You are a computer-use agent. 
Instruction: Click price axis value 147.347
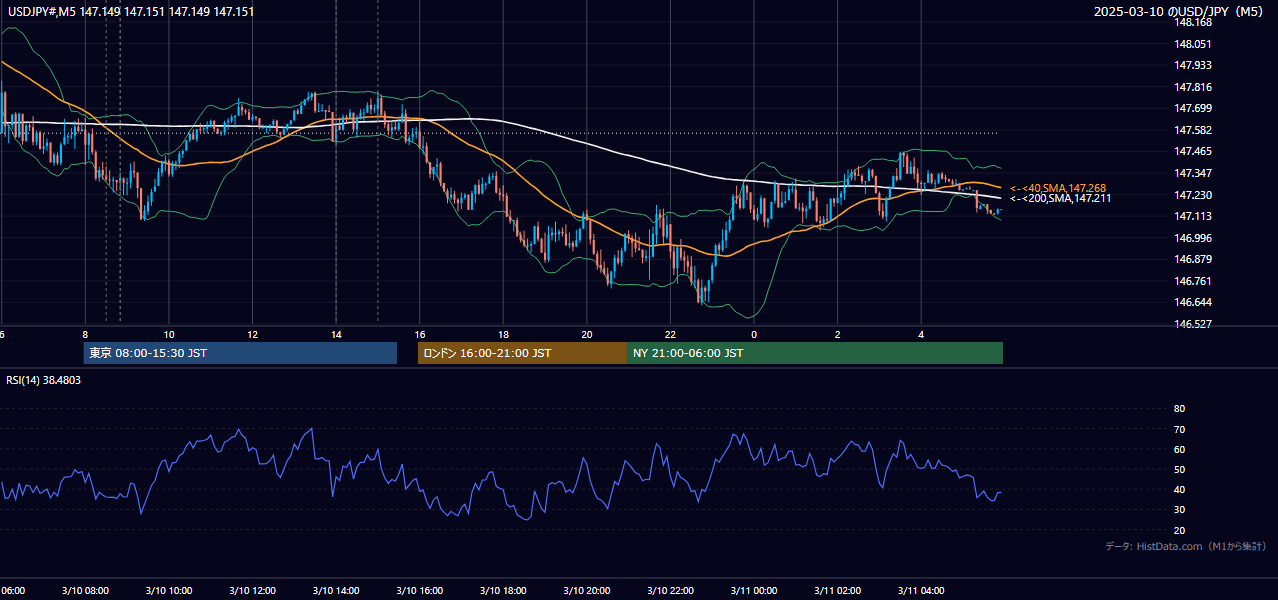pyautogui.click(x=1192, y=173)
